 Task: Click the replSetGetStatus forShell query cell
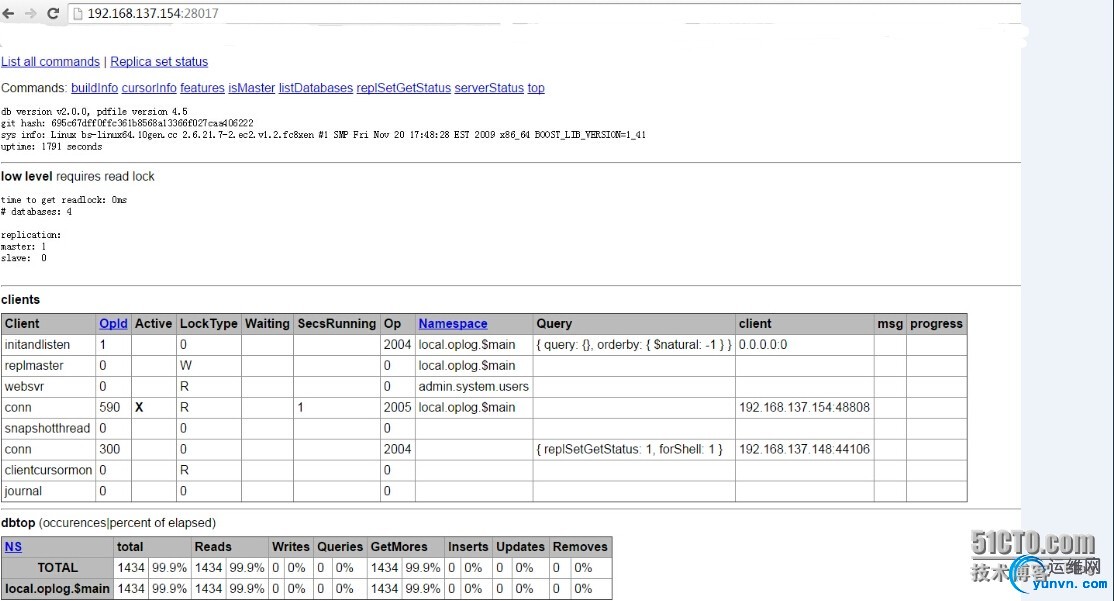coord(634,450)
